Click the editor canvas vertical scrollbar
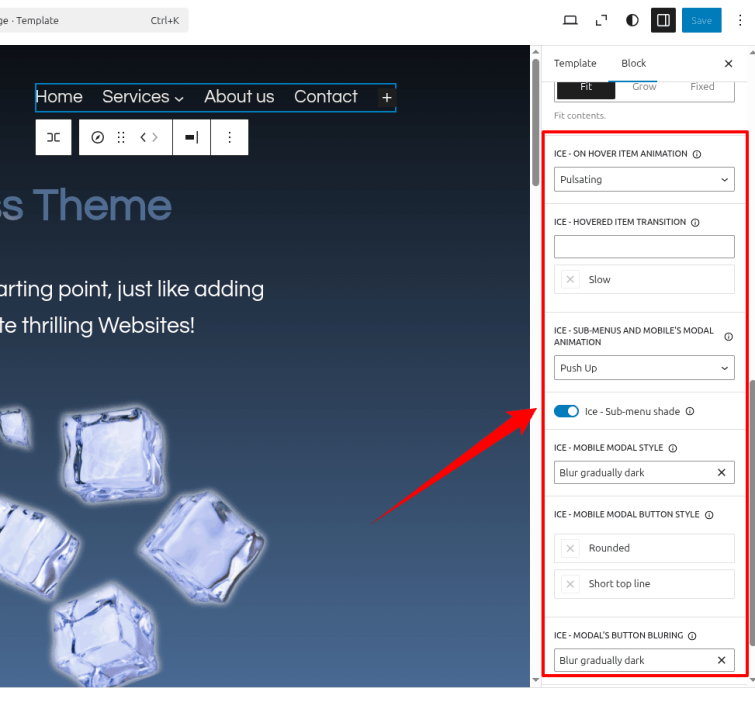The height and width of the screenshot is (702, 755). (535, 123)
